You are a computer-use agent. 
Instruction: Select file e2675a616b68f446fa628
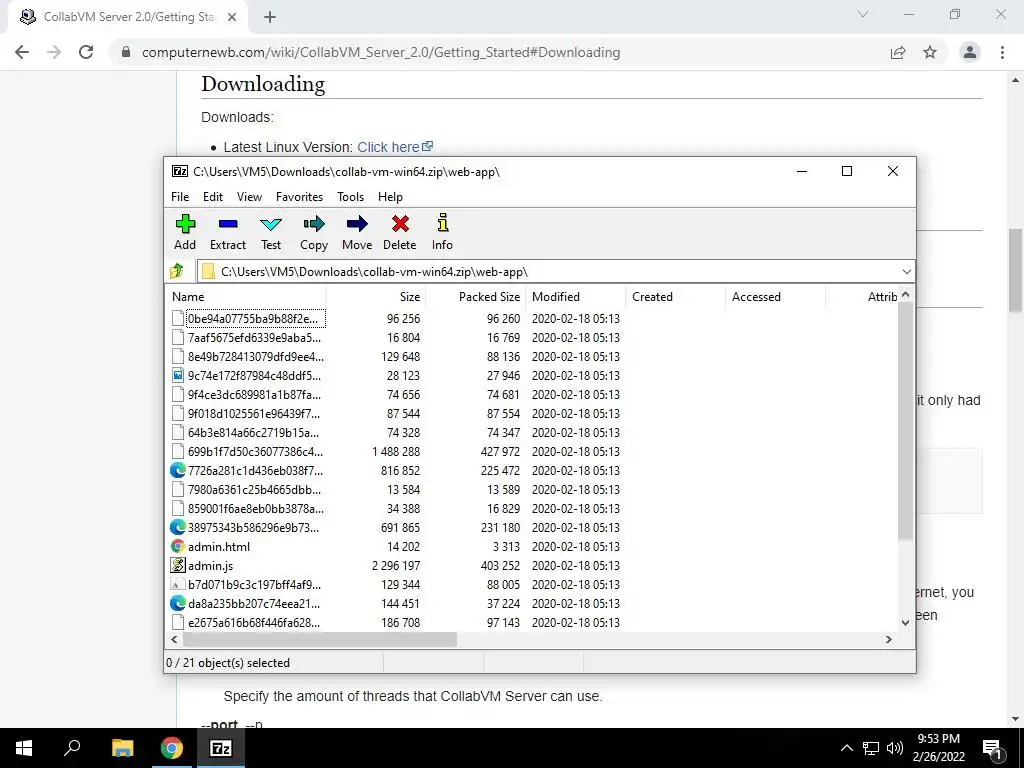tap(254, 622)
